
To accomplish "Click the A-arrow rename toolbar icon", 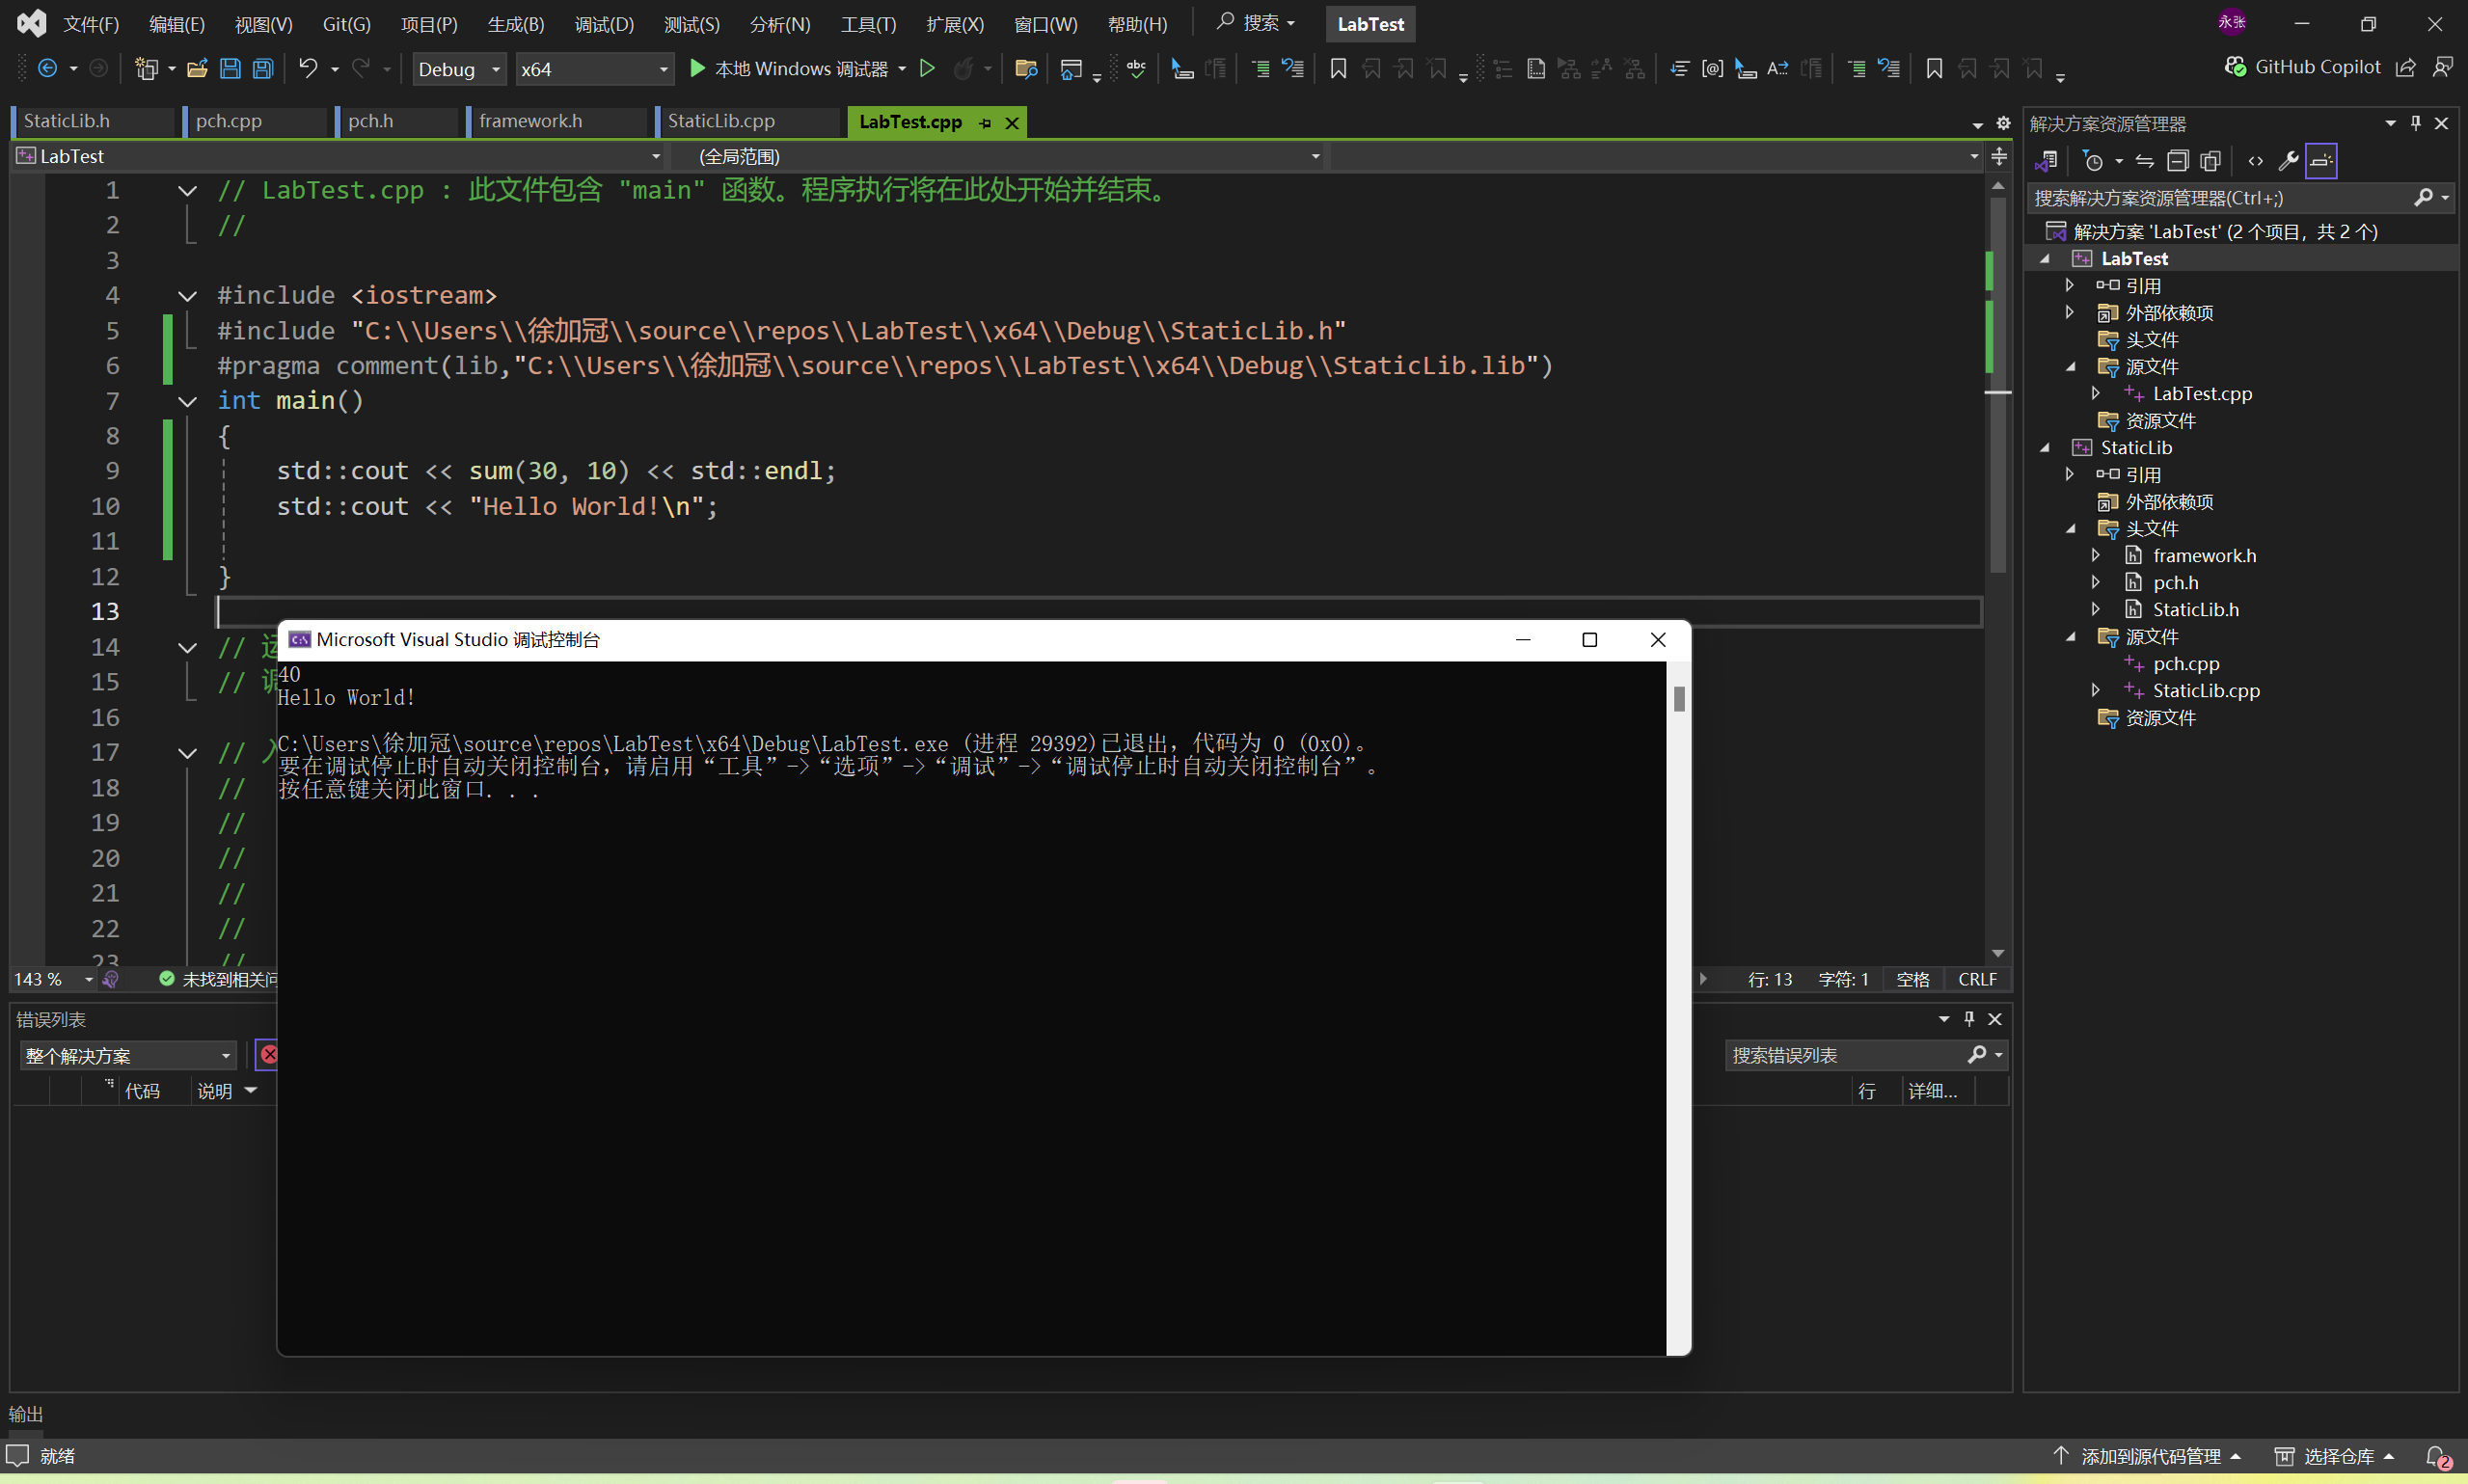I will (x=1778, y=68).
